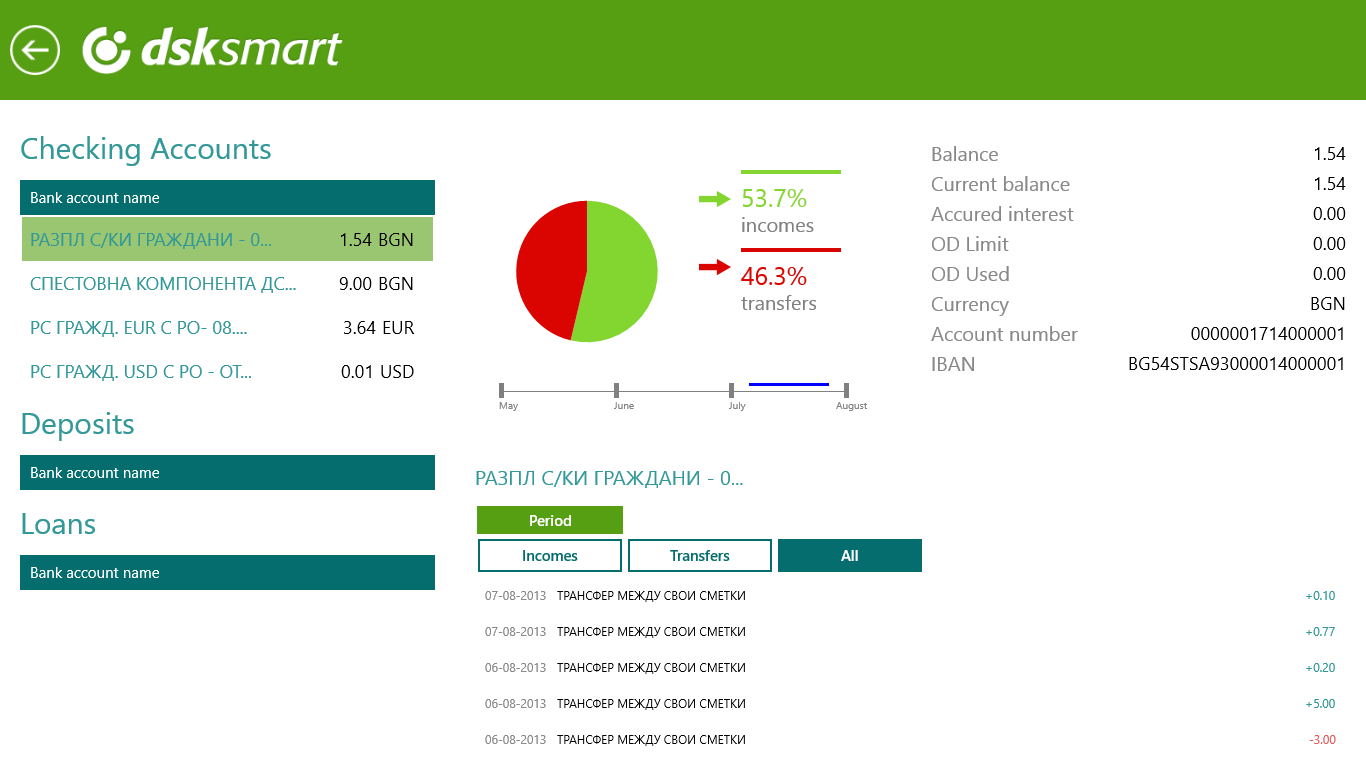Click the 53.7% incomes percentage
Viewport: 1366px width, 768px height.
(774, 198)
